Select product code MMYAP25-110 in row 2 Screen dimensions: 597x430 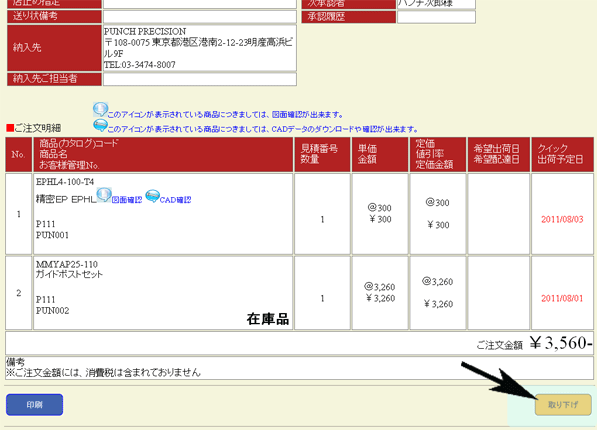[x=67, y=264]
